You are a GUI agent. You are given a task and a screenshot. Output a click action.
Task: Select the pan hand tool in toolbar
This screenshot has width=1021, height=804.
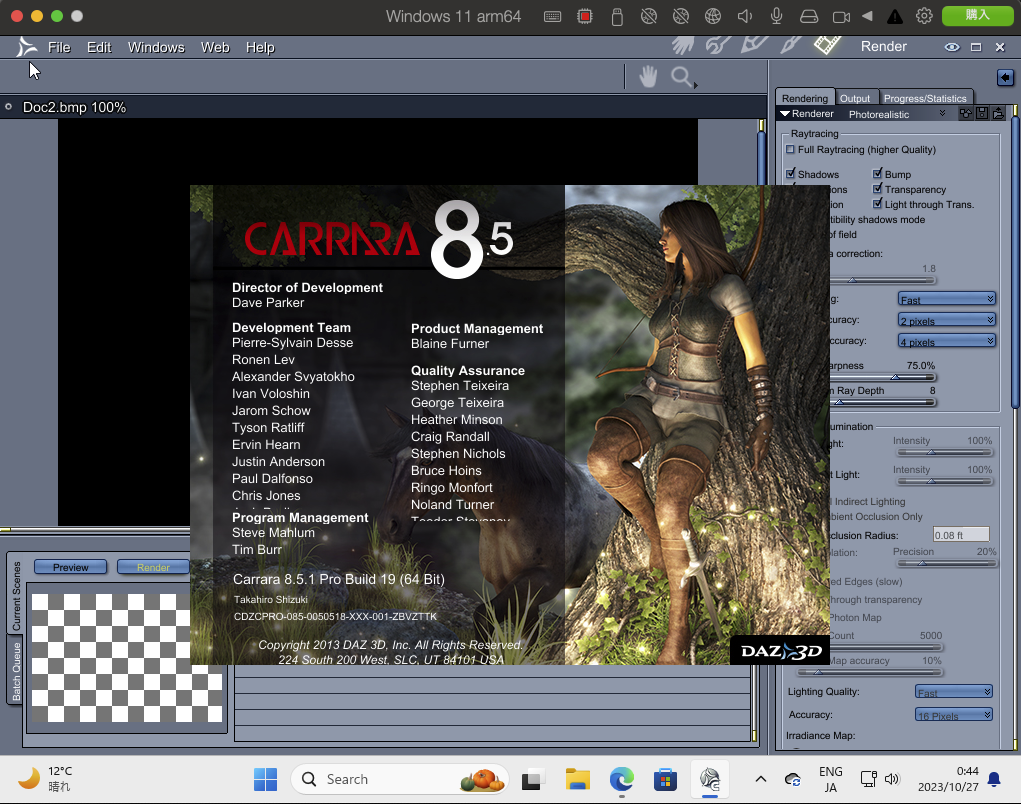click(x=648, y=77)
